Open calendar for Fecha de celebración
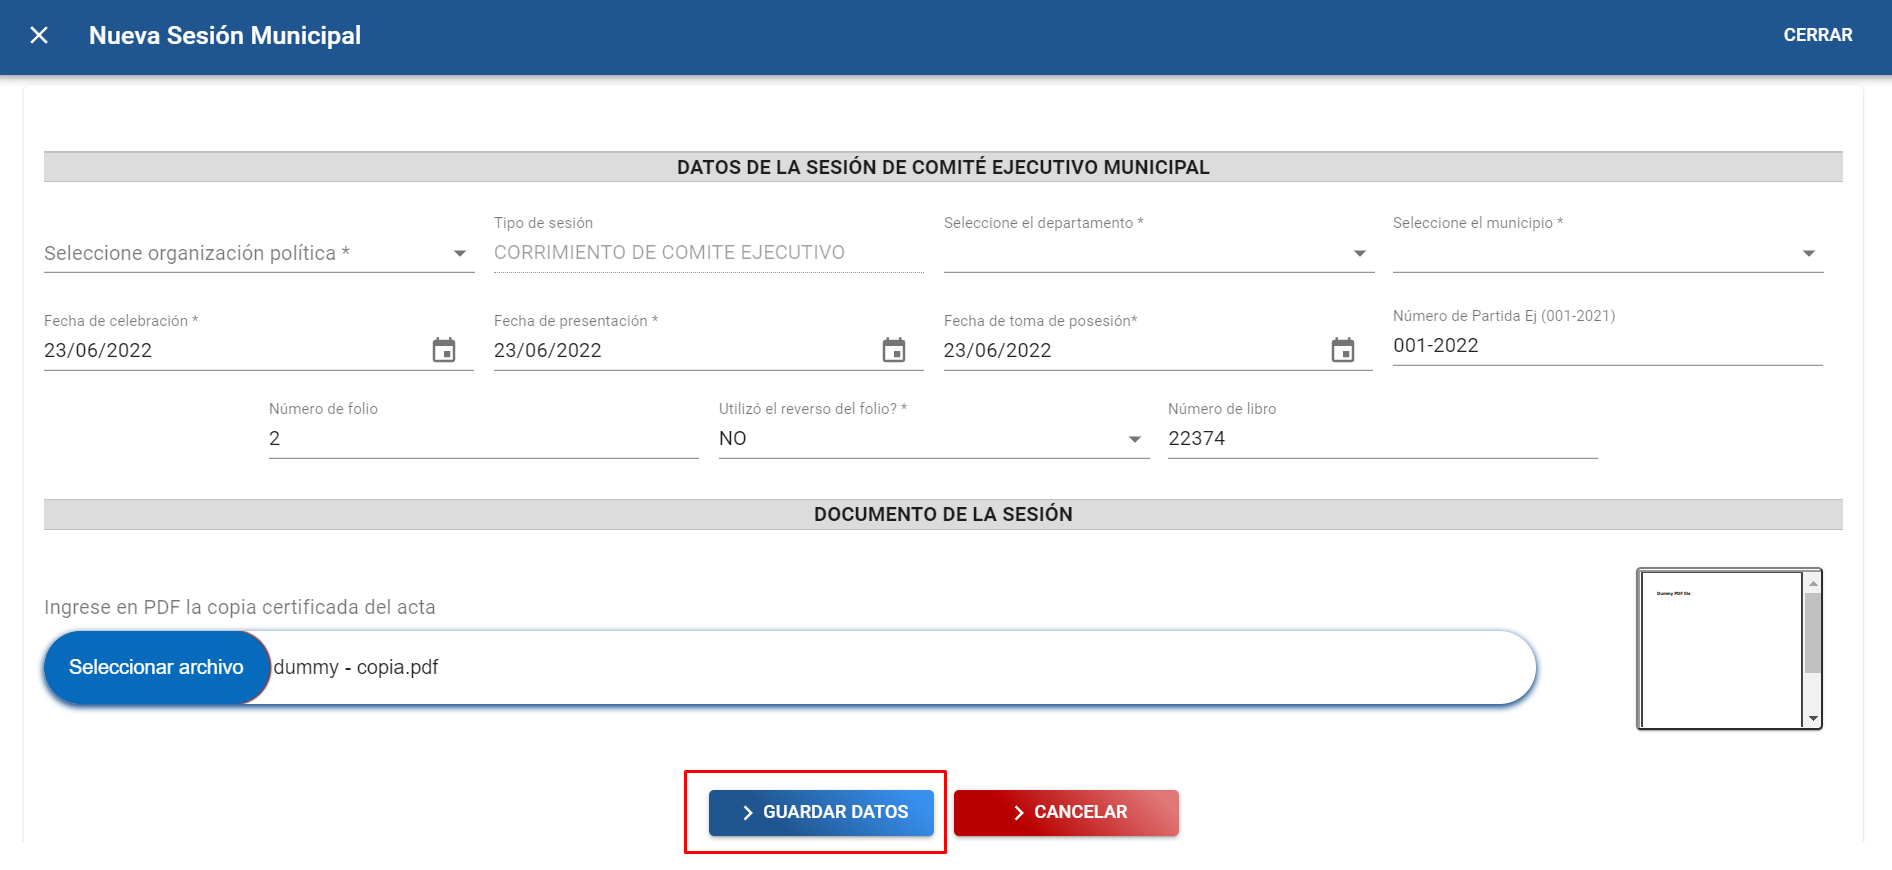Screen dimensions: 1892x870 point(444,350)
